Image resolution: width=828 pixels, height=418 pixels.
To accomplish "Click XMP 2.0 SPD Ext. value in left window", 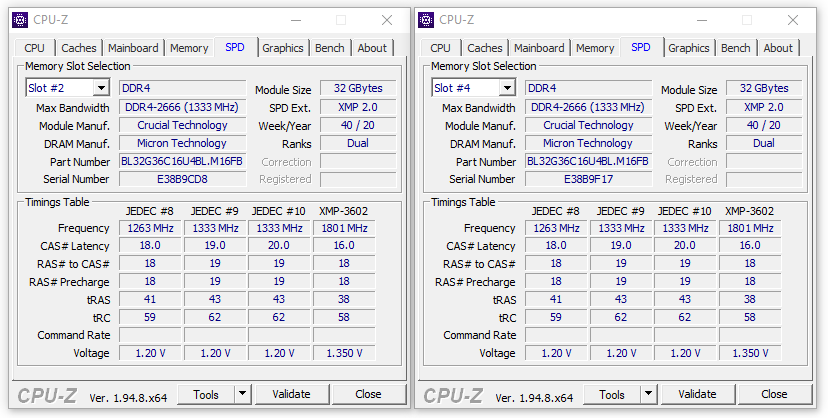I will 358,107.
